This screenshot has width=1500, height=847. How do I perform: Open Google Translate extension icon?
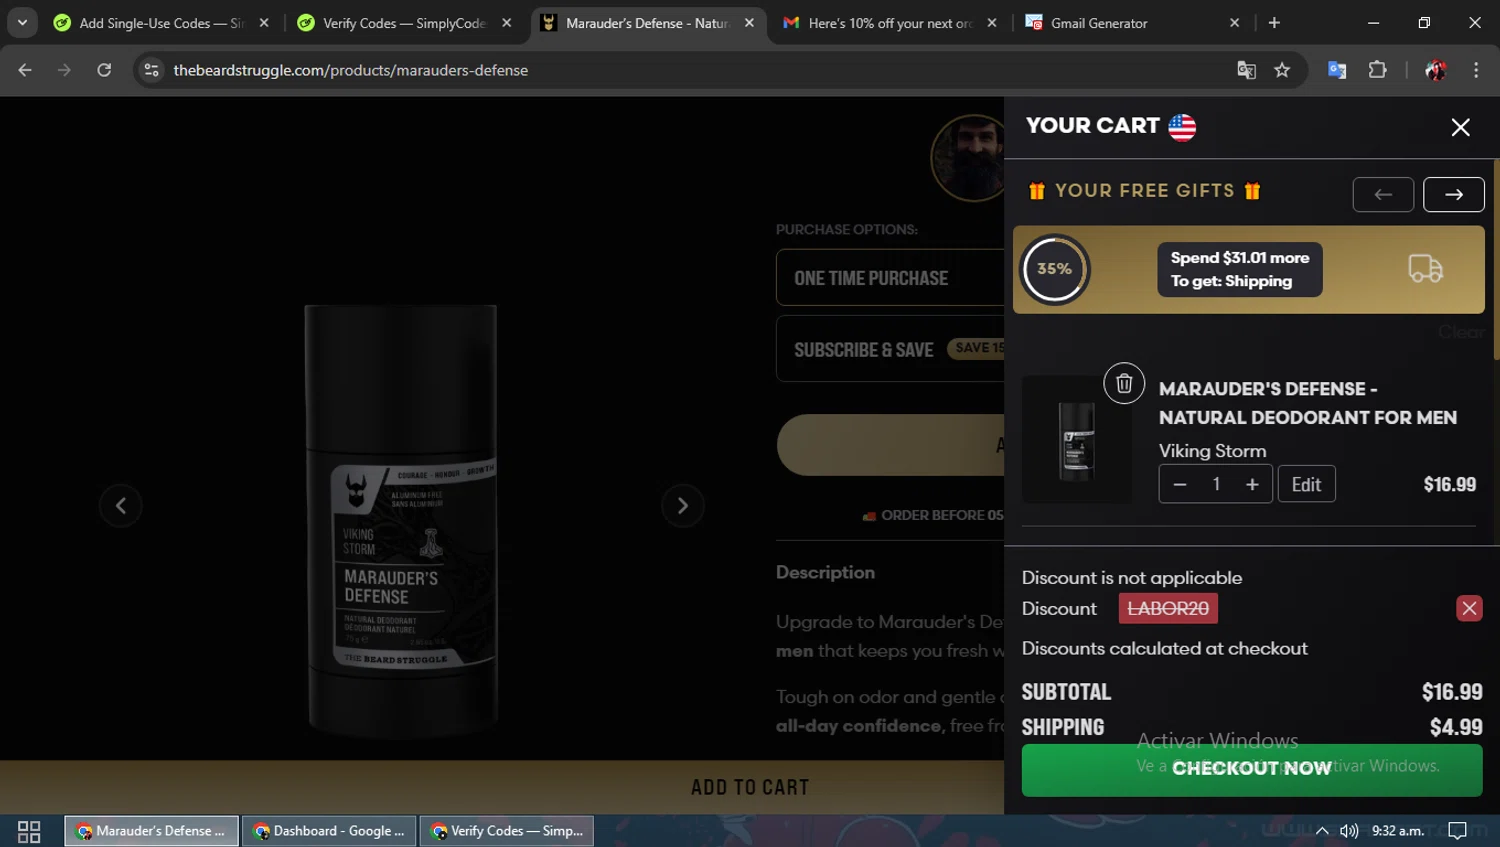click(1337, 70)
